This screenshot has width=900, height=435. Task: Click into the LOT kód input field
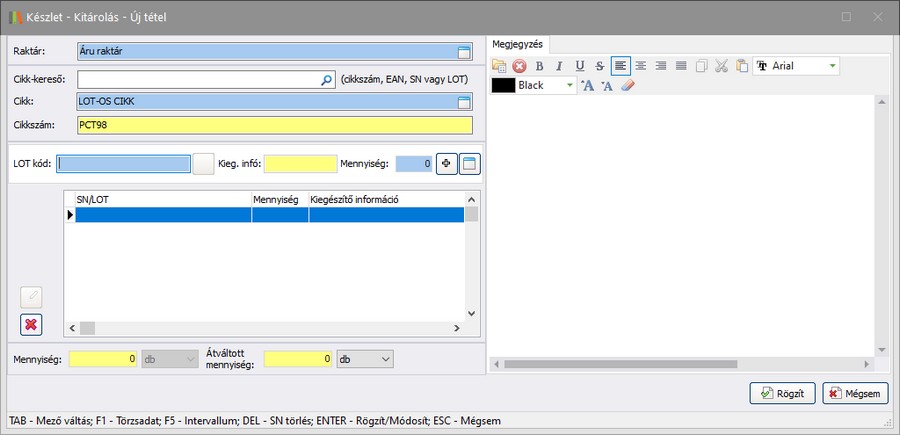(x=123, y=163)
